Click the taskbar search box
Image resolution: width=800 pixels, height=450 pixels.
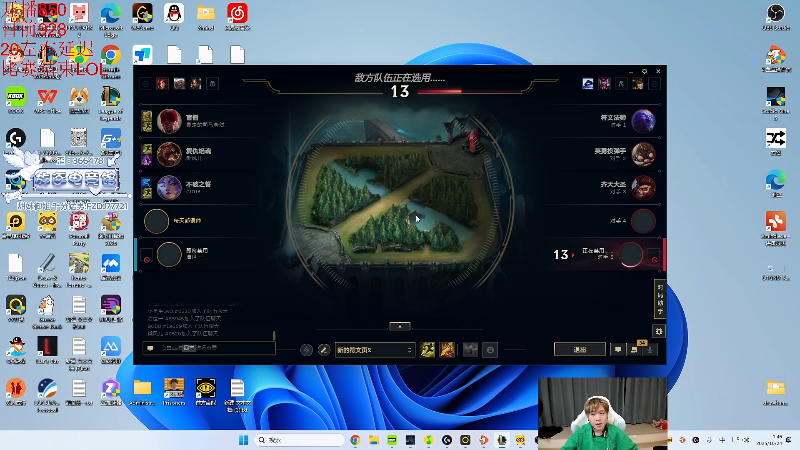(299, 440)
